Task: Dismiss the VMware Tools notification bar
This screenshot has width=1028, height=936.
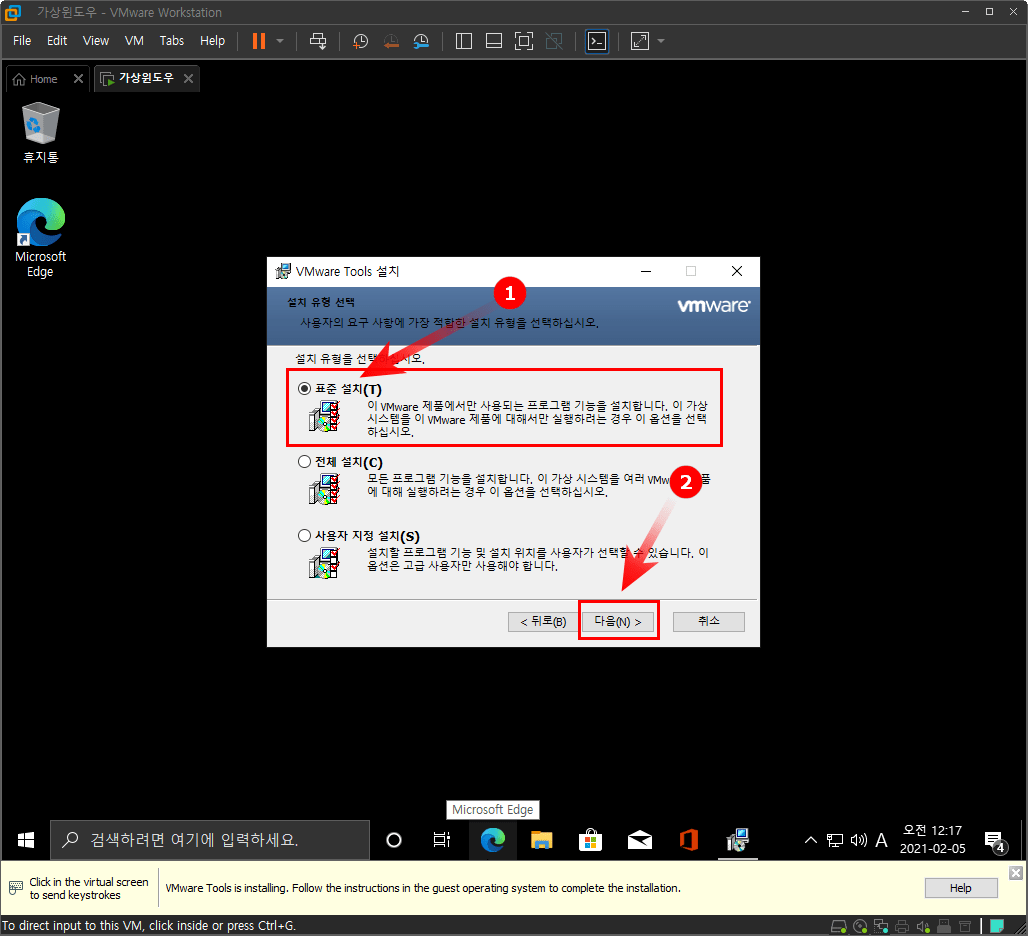Action: point(1016,872)
